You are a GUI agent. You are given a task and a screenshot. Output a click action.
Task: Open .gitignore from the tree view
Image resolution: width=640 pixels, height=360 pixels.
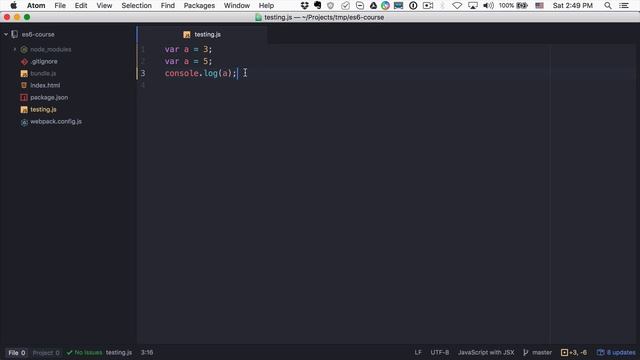44,62
